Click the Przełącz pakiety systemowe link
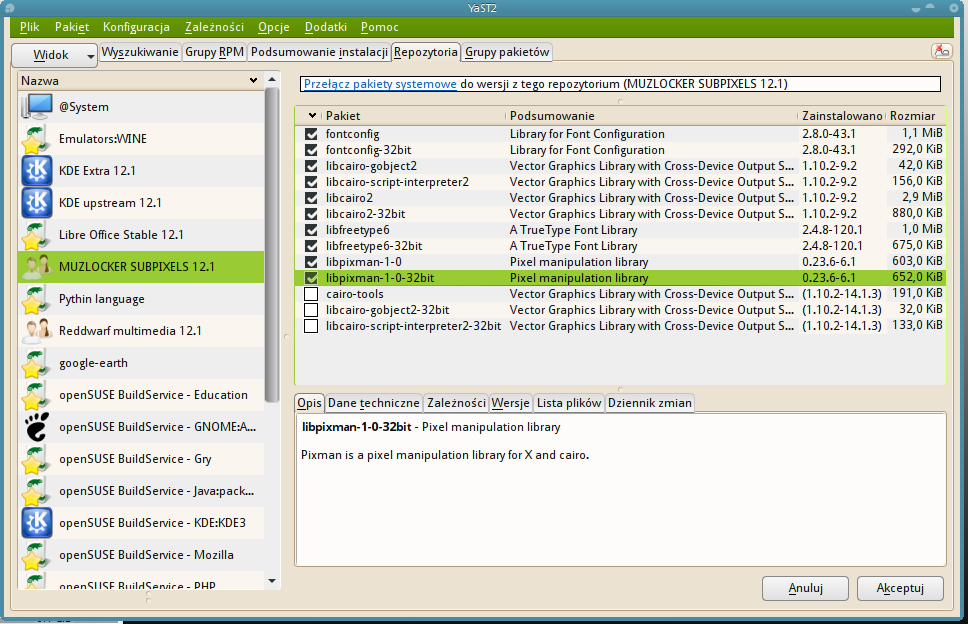This screenshot has width=968, height=624. [x=378, y=83]
